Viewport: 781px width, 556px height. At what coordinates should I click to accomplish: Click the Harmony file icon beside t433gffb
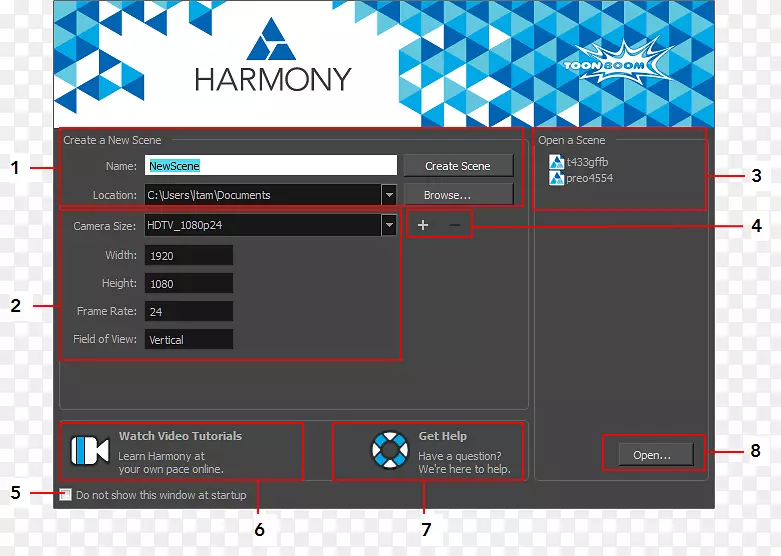click(x=556, y=162)
